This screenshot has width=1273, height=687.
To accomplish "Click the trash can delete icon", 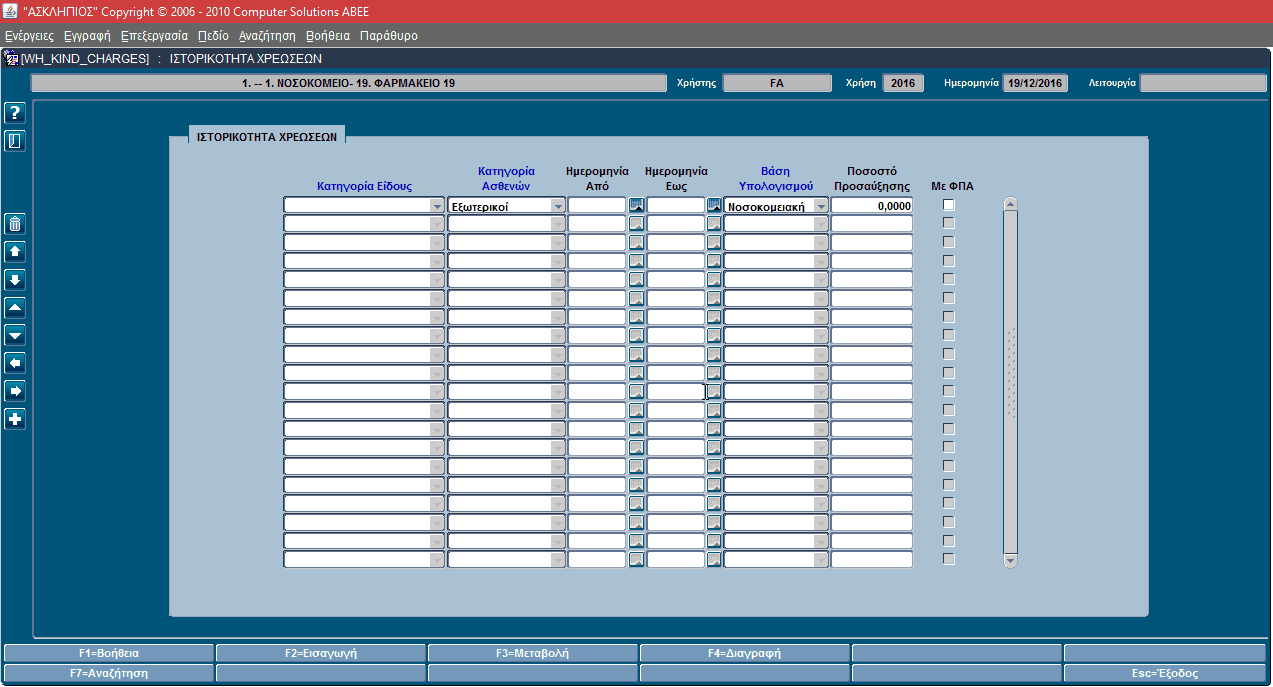I will [x=15, y=224].
